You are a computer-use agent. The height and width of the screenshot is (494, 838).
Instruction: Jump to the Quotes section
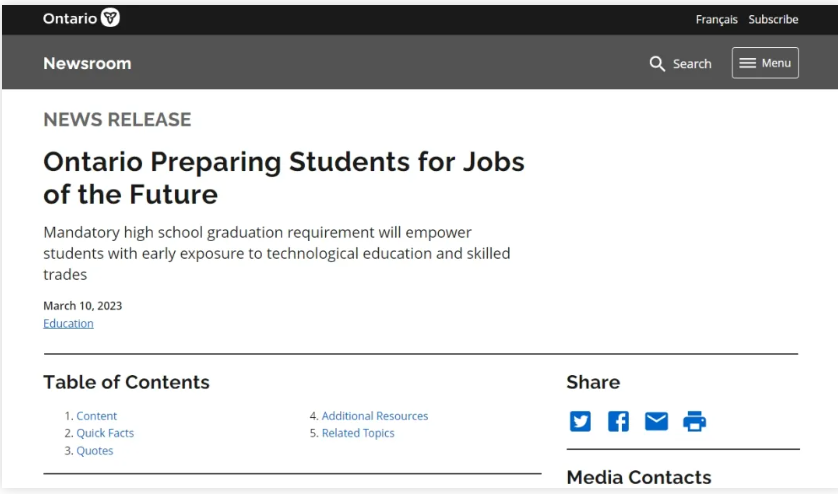[95, 451]
